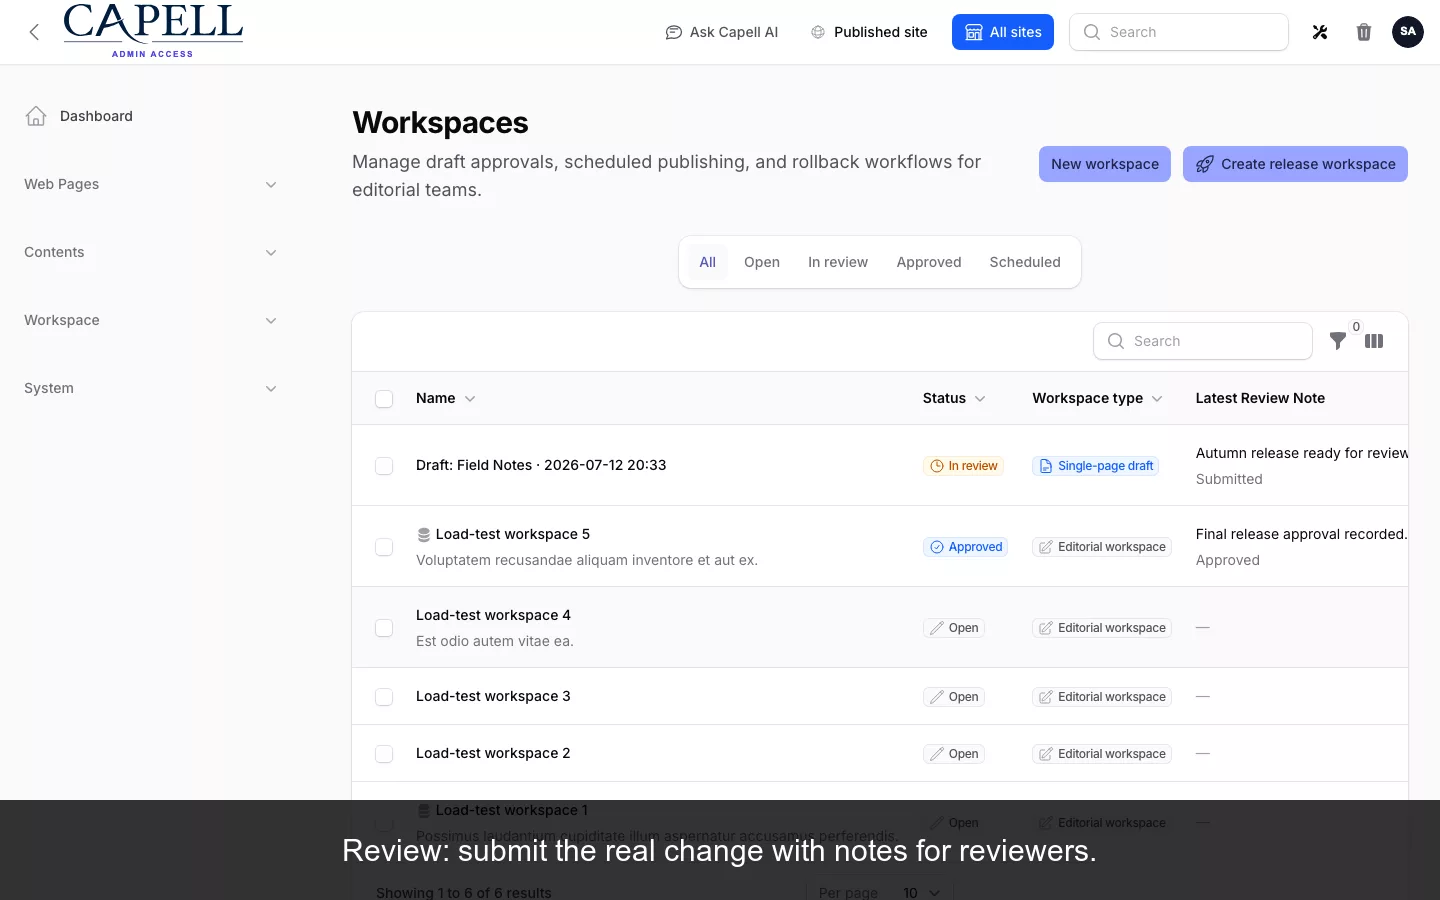1440x900 pixels.
Task: Switch to the Approved tab
Action: pos(929,262)
